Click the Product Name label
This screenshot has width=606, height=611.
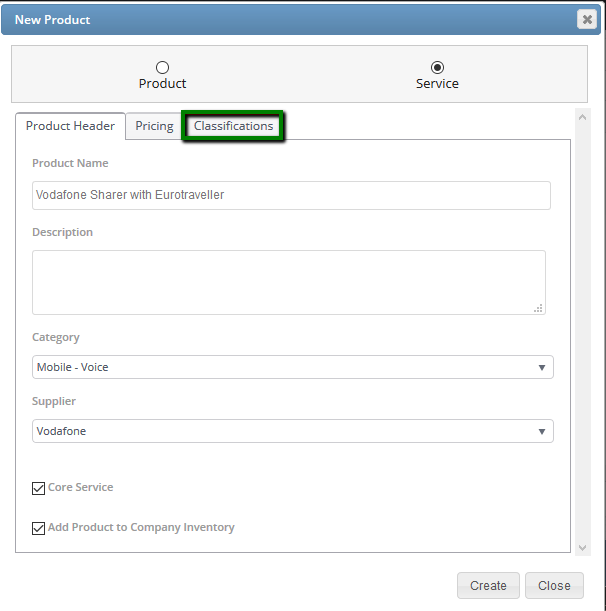70,163
